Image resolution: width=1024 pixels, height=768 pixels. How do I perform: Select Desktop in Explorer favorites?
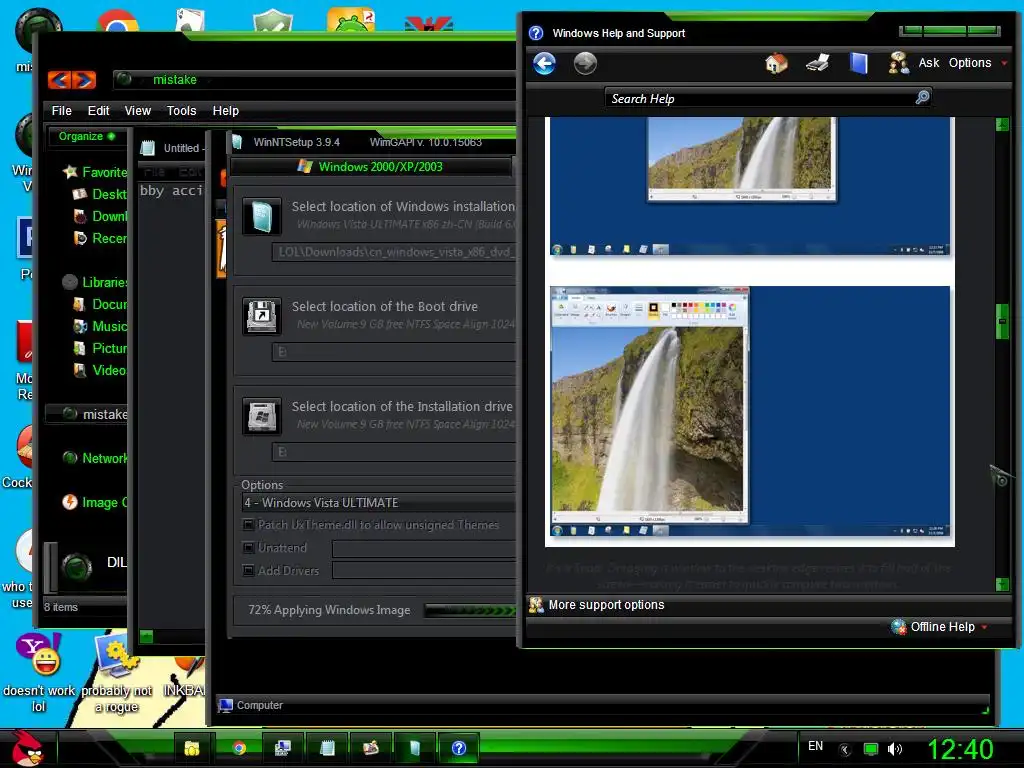coord(100,194)
